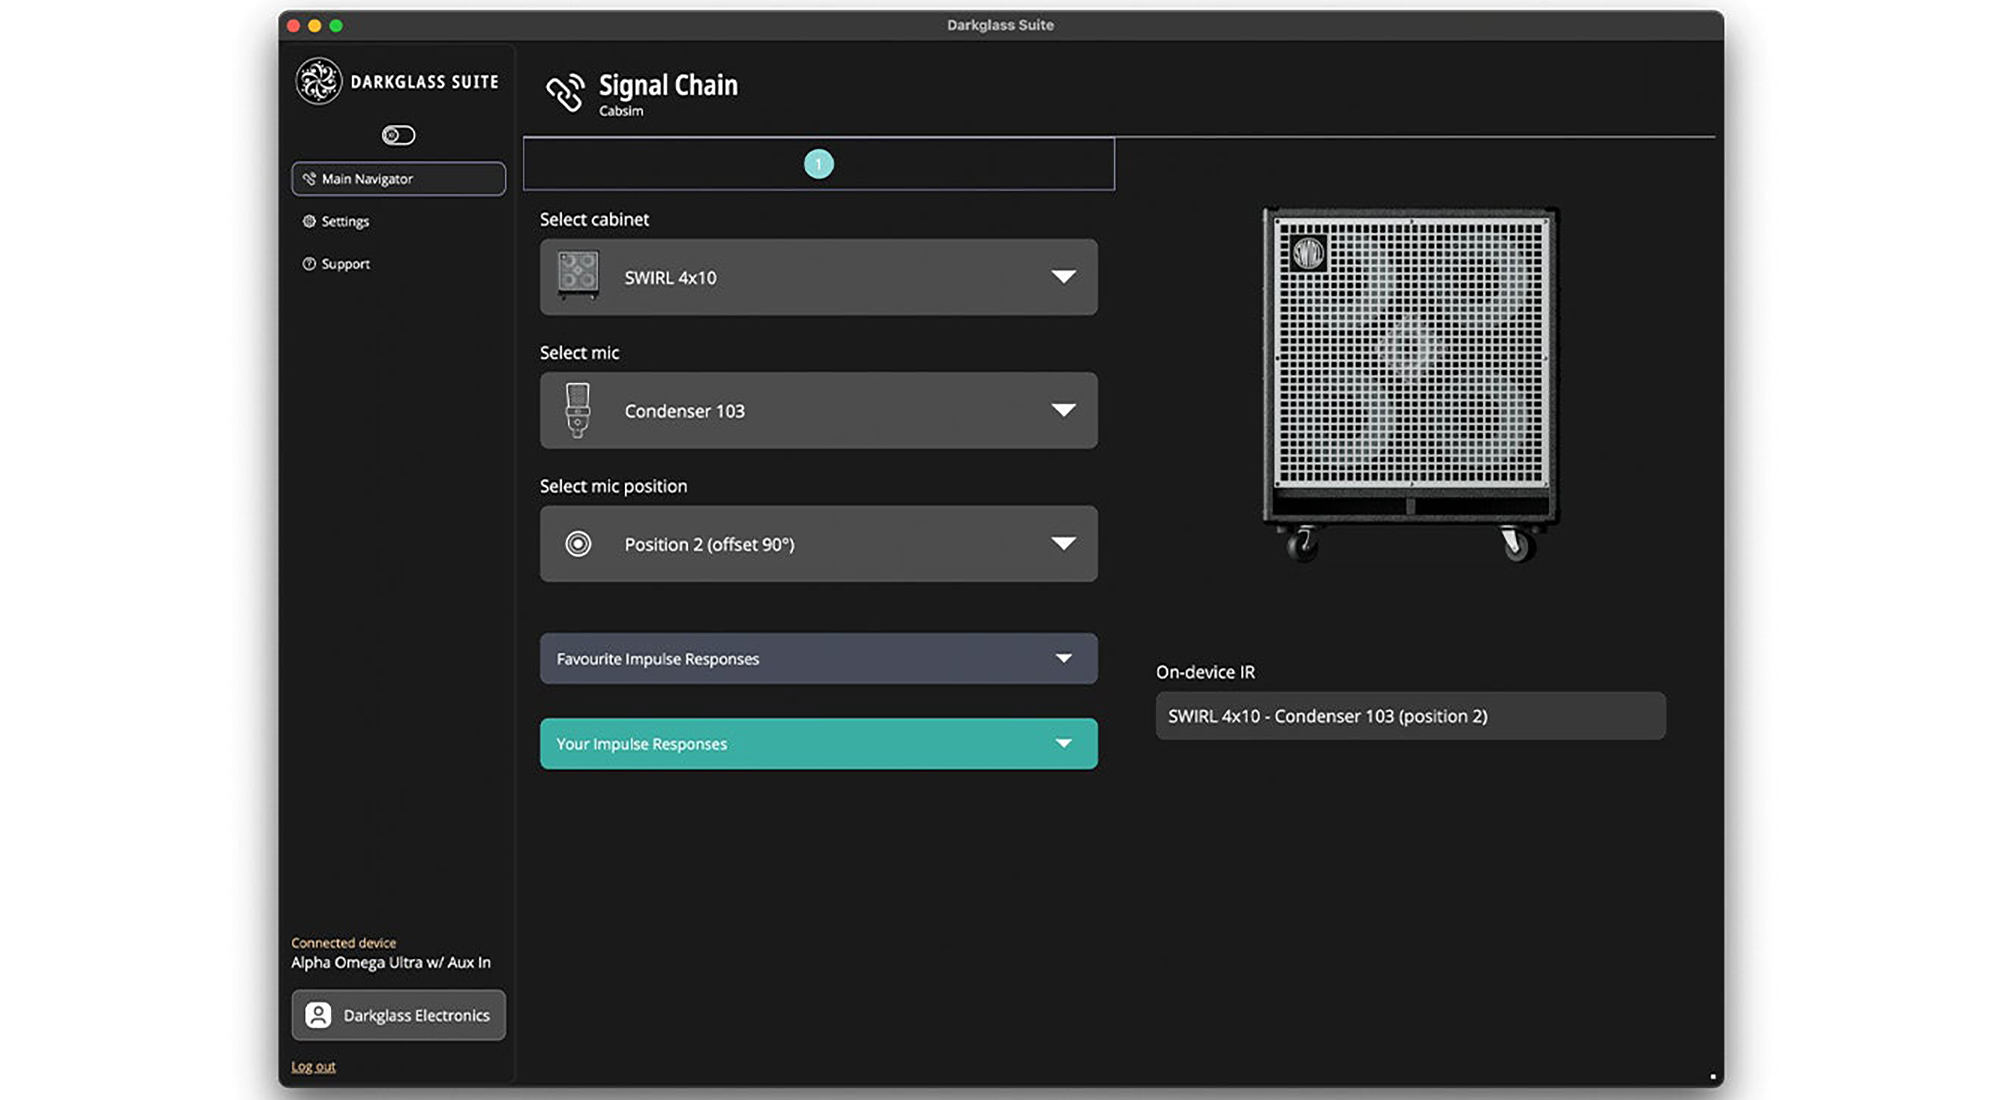Click the cabinet dropdown arrow
This screenshot has height=1100, width=2000.
[x=1063, y=277]
